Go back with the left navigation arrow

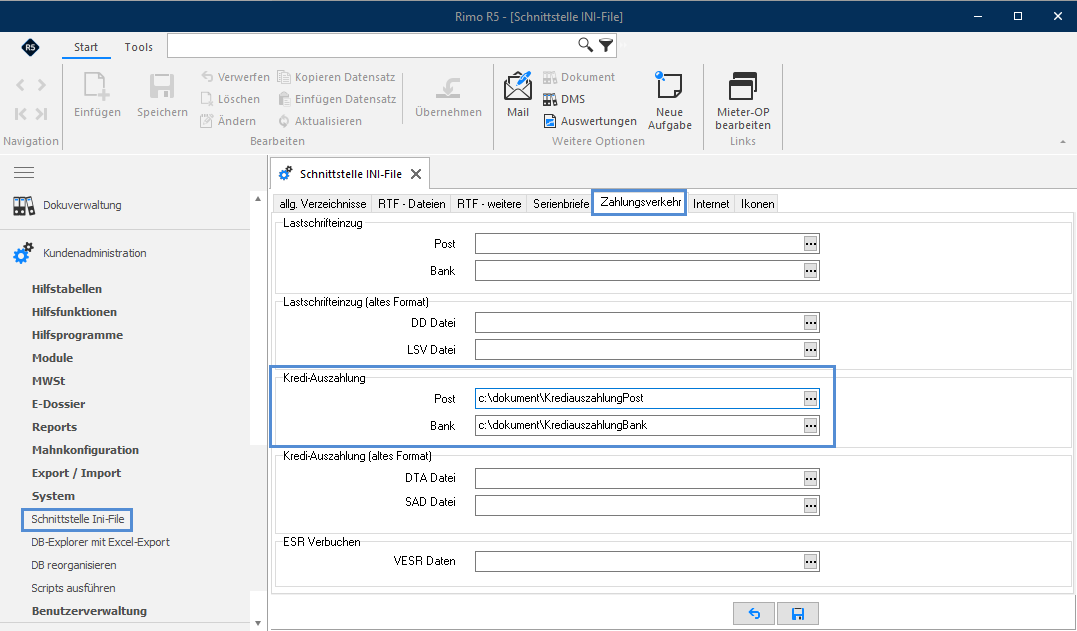tap(21, 85)
